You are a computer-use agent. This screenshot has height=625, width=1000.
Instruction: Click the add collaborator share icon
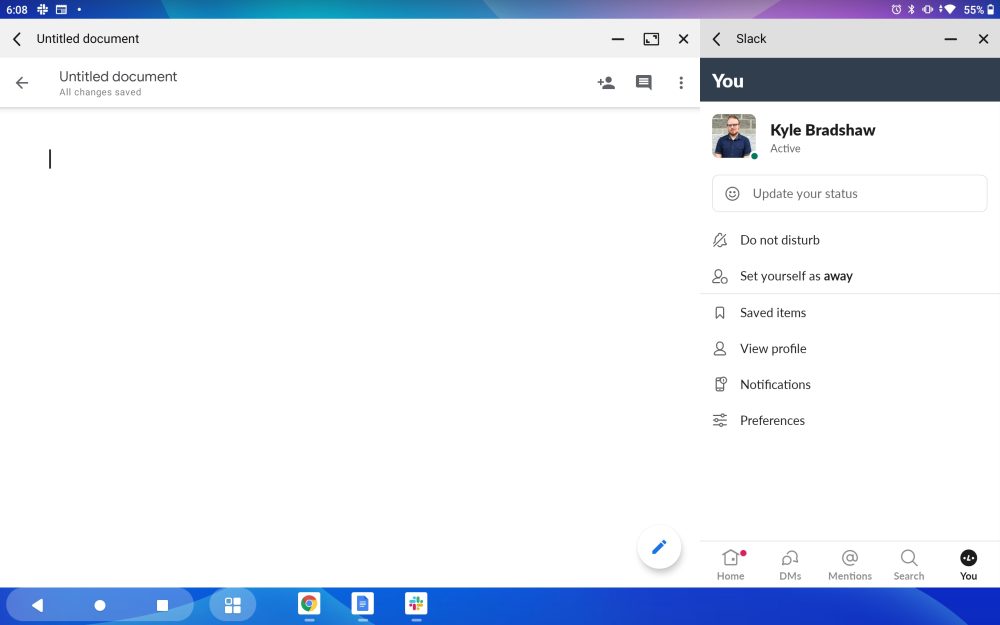(606, 83)
